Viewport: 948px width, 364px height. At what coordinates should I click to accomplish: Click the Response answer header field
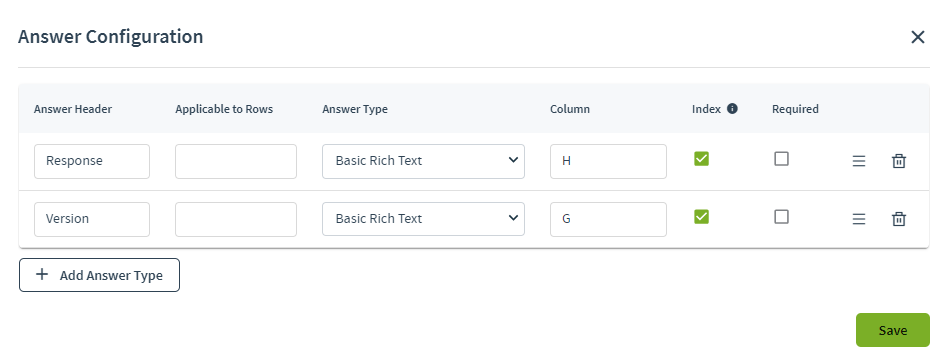pyautogui.click(x=92, y=161)
